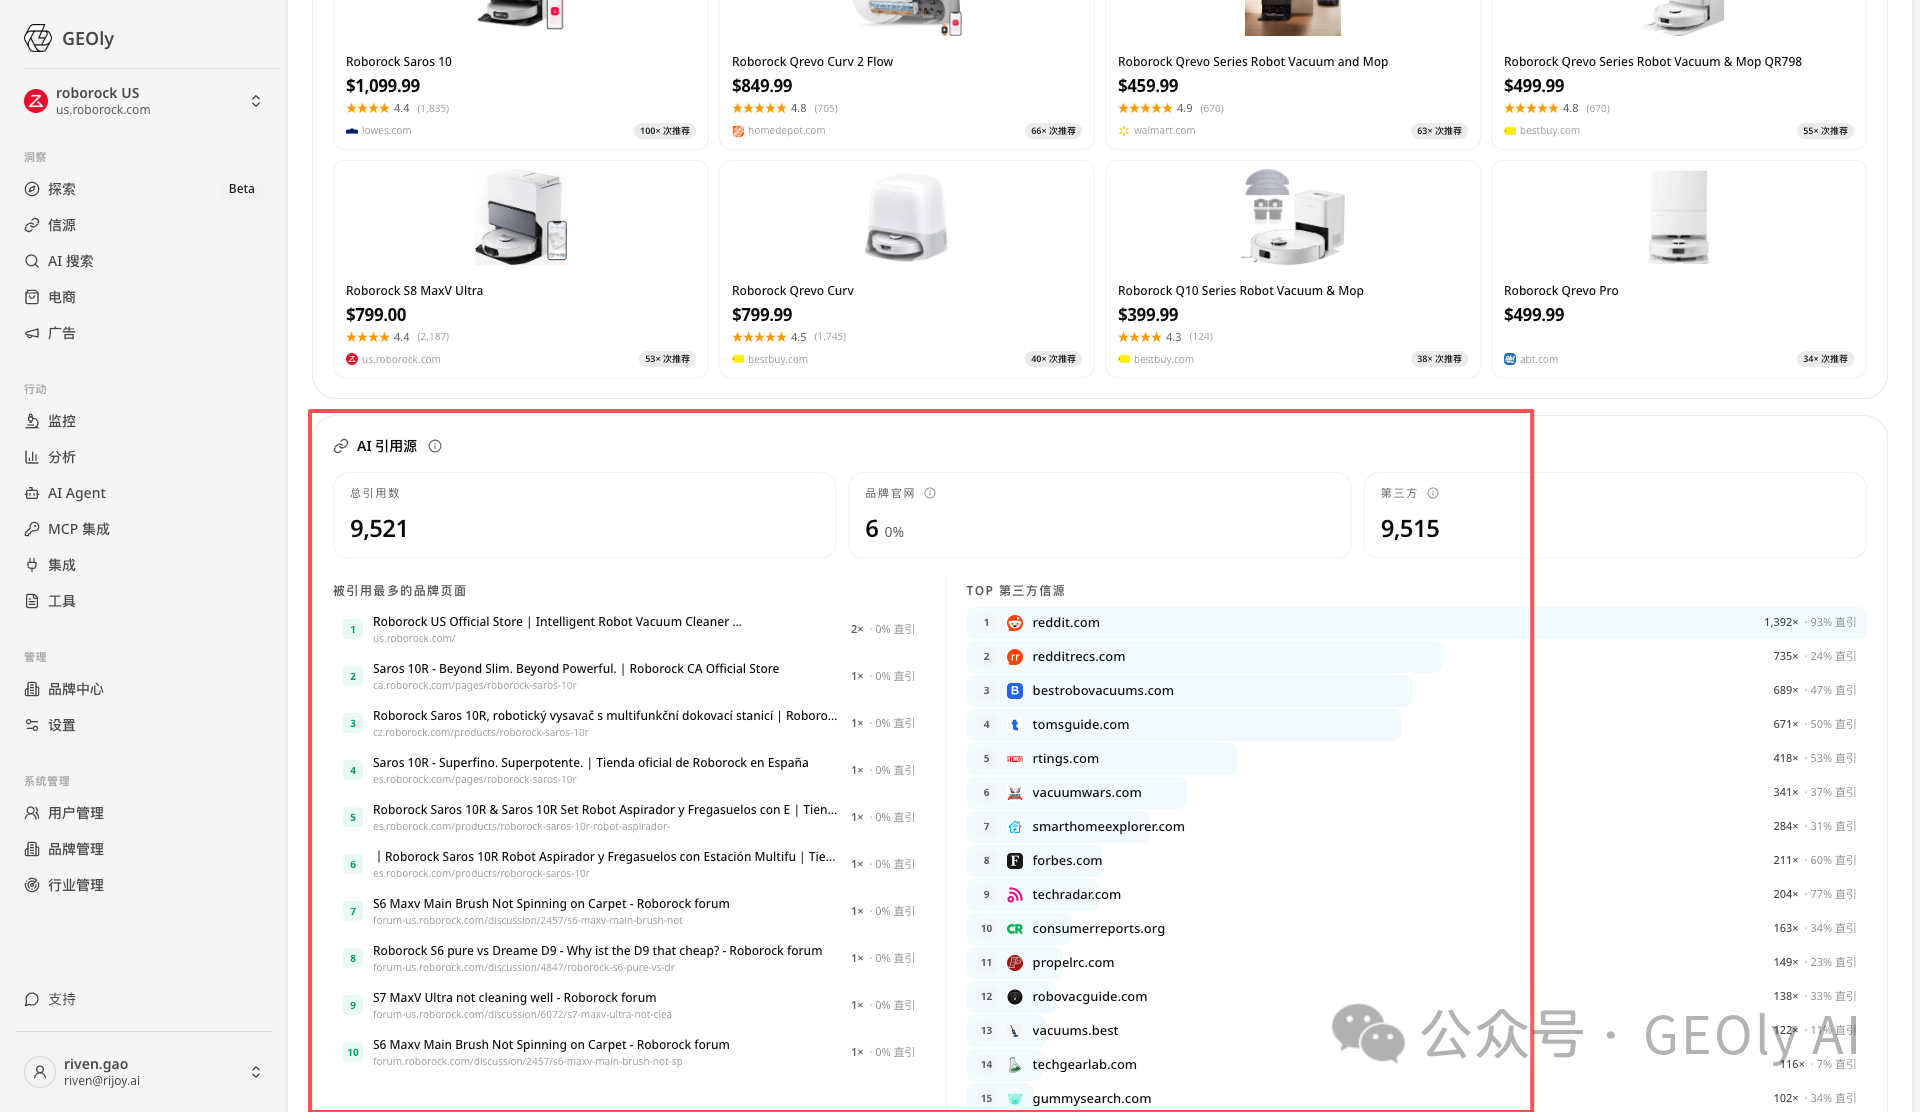The width and height of the screenshot is (1920, 1112).
Task: Click the 分析 bar chart icon
Action: click(32, 457)
